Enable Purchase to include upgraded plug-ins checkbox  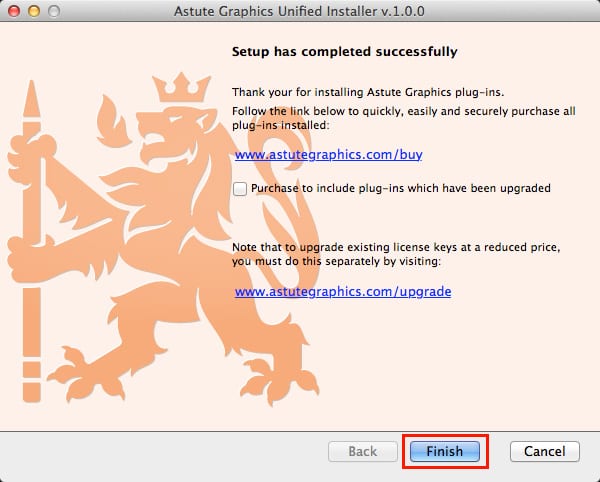pos(240,189)
